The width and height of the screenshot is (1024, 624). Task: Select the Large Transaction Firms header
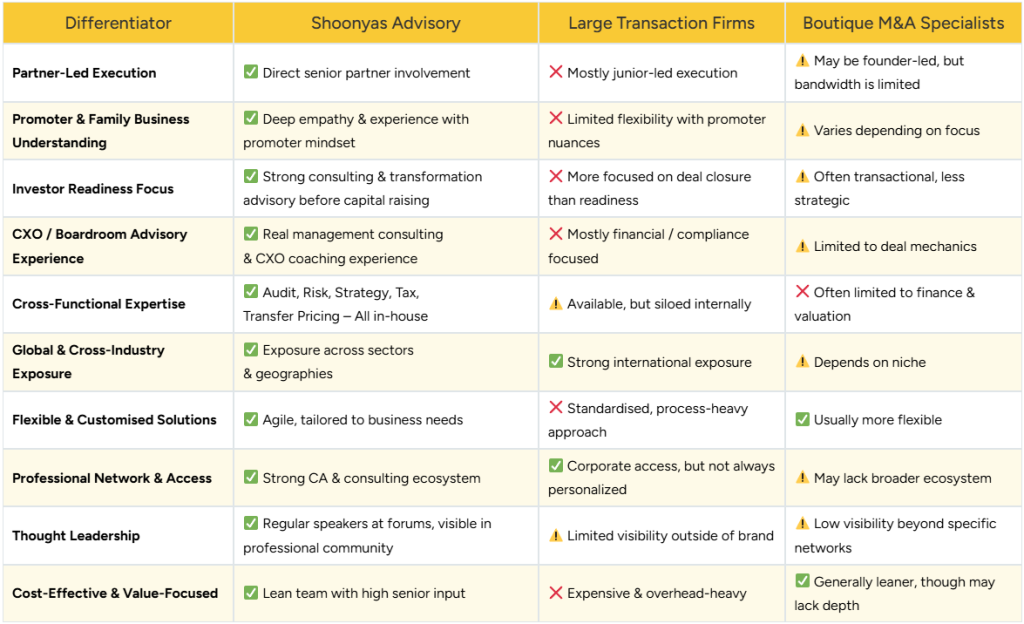[662, 23]
